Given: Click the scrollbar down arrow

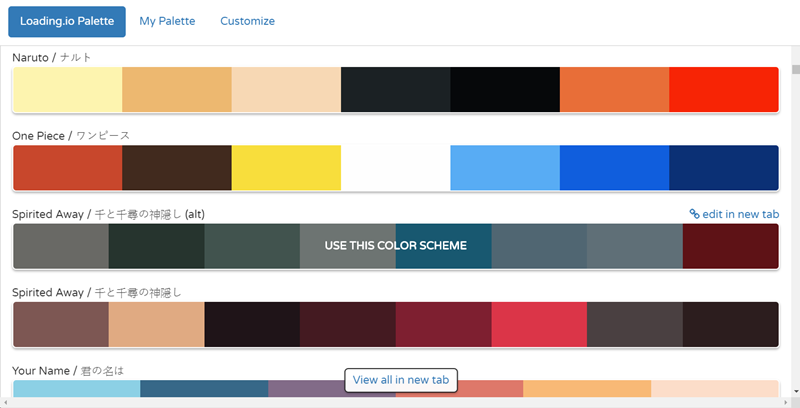Looking at the screenshot, I should 793,390.
